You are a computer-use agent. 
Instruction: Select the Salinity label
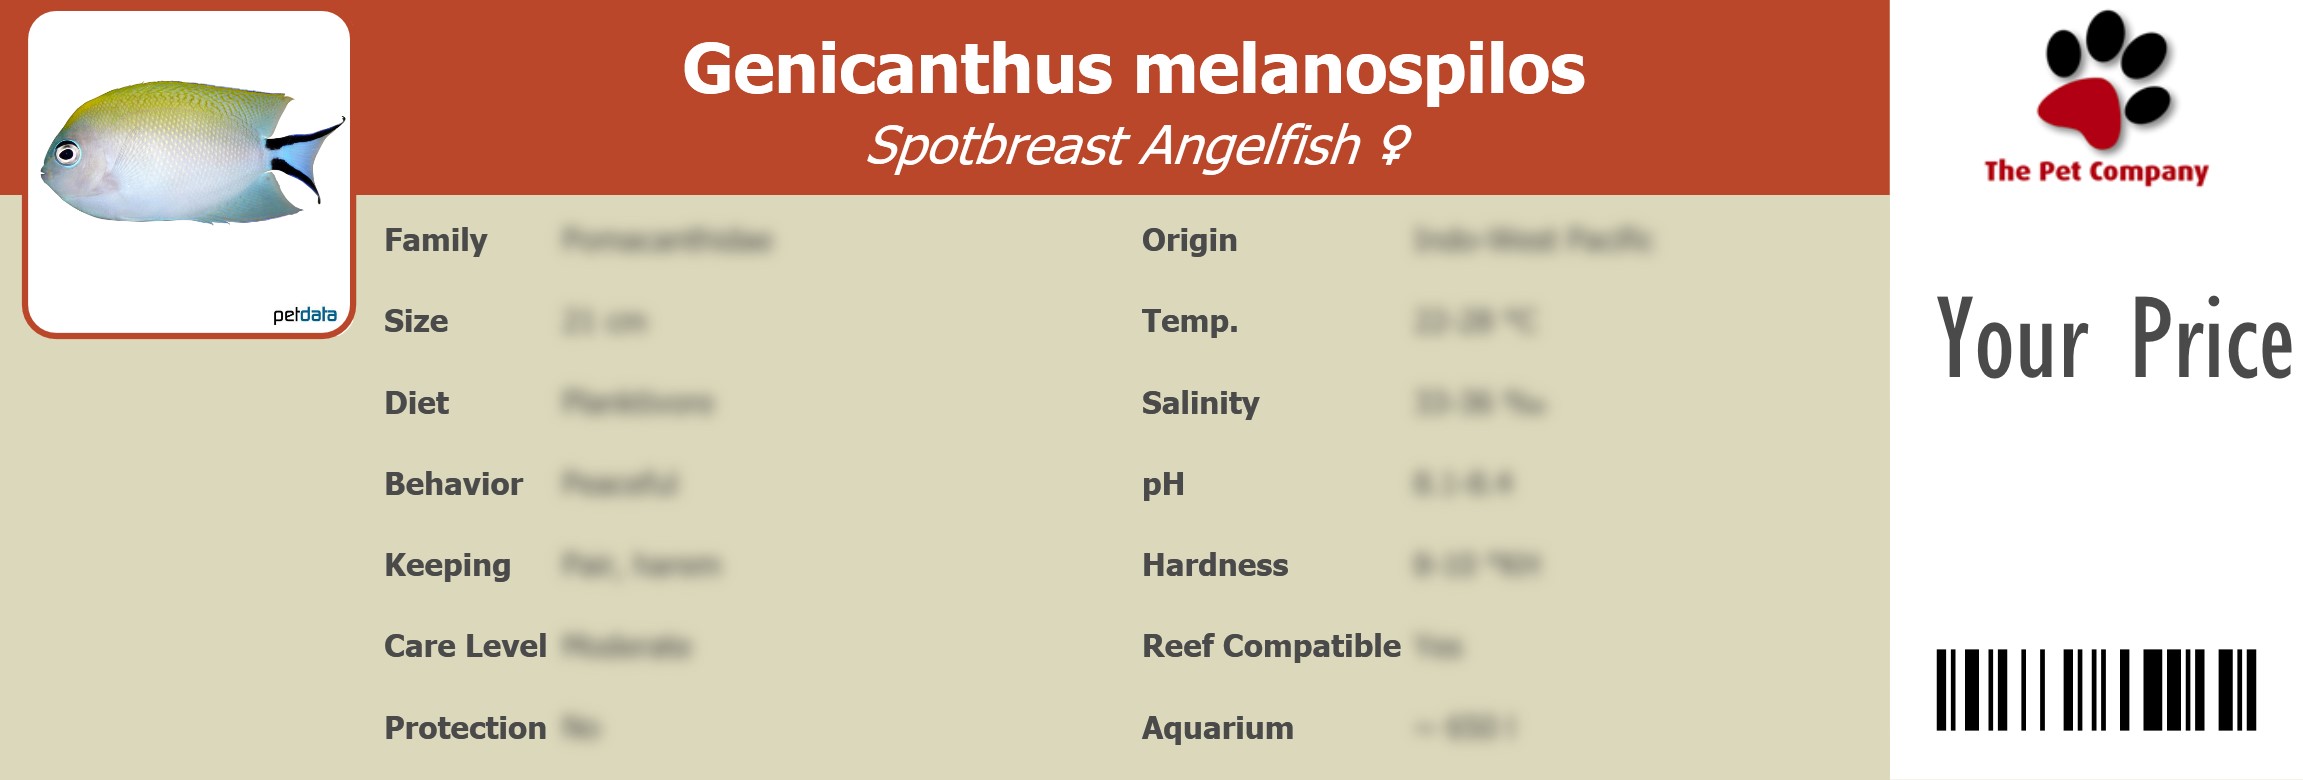pos(1200,403)
